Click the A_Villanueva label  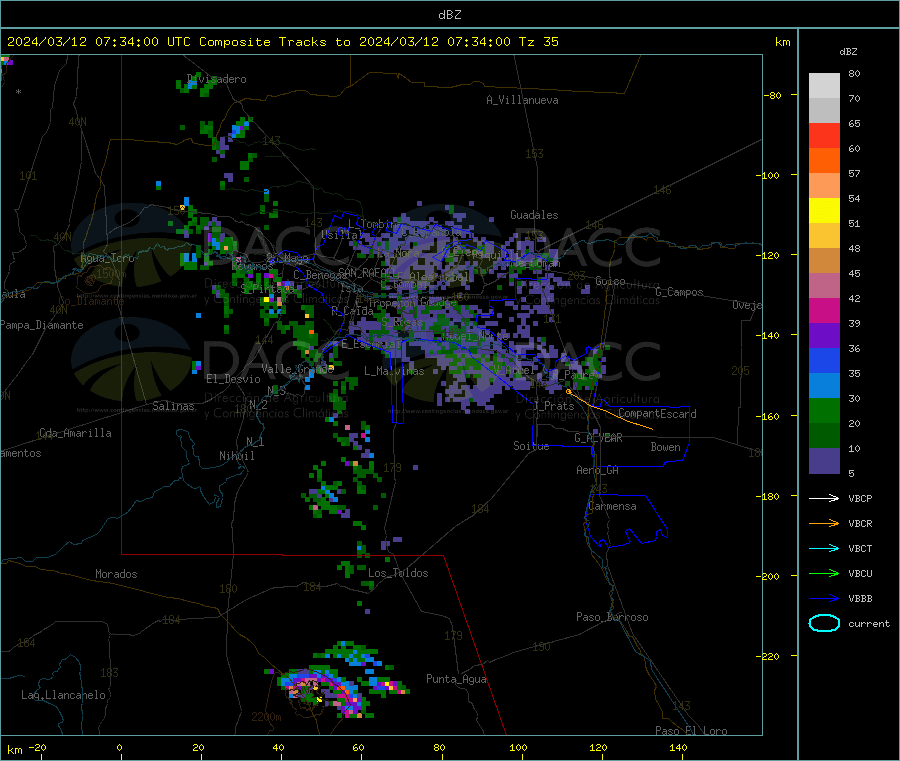pyautogui.click(x=522, y=100)
